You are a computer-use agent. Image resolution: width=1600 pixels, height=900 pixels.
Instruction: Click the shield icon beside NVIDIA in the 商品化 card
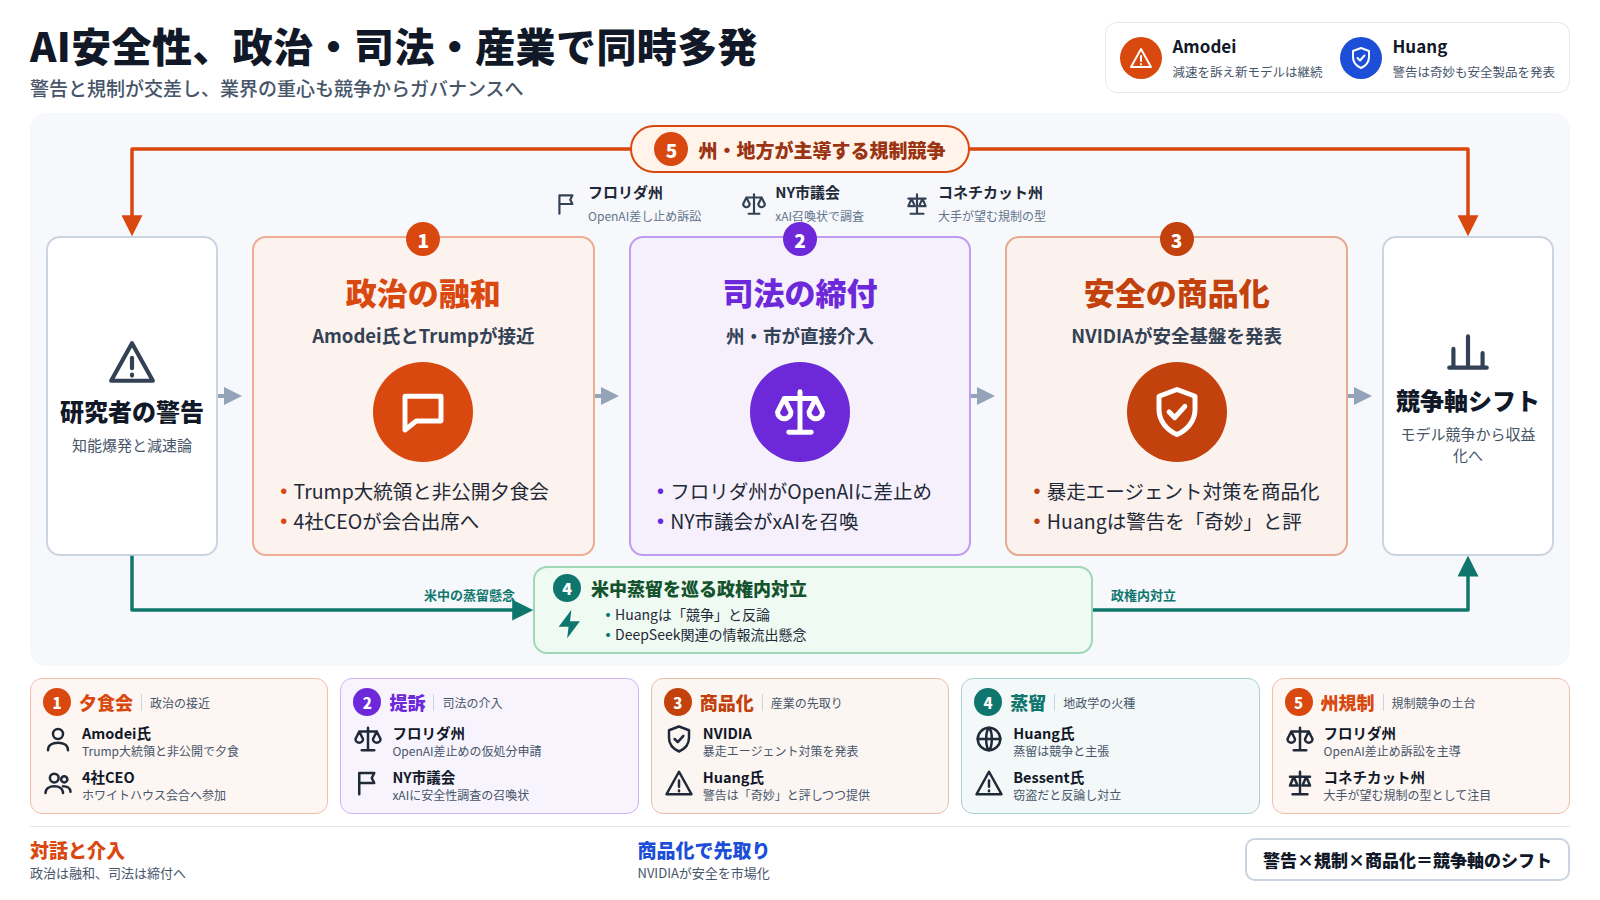679,740
